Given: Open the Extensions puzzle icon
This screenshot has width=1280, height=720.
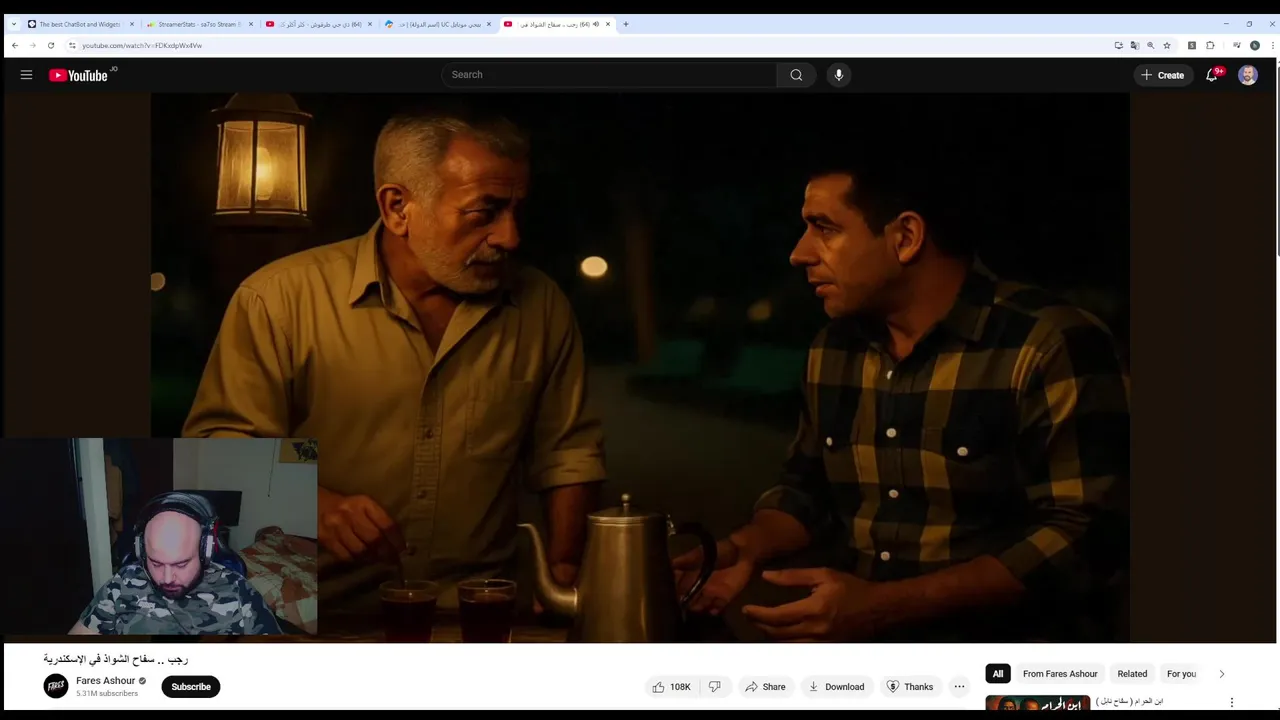Looking at the screenshot, I should pyautogui.click(x=1210, y=45).
